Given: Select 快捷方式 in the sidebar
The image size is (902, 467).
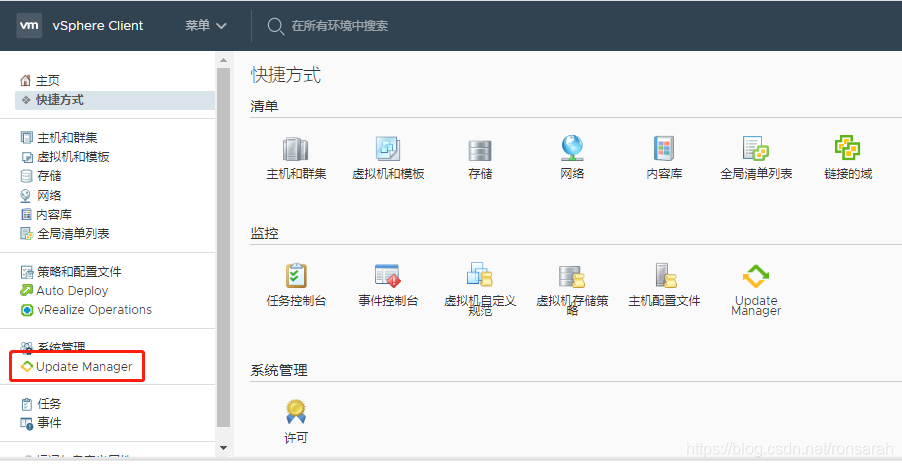Looking at the screenshot, I should [115, 100].
